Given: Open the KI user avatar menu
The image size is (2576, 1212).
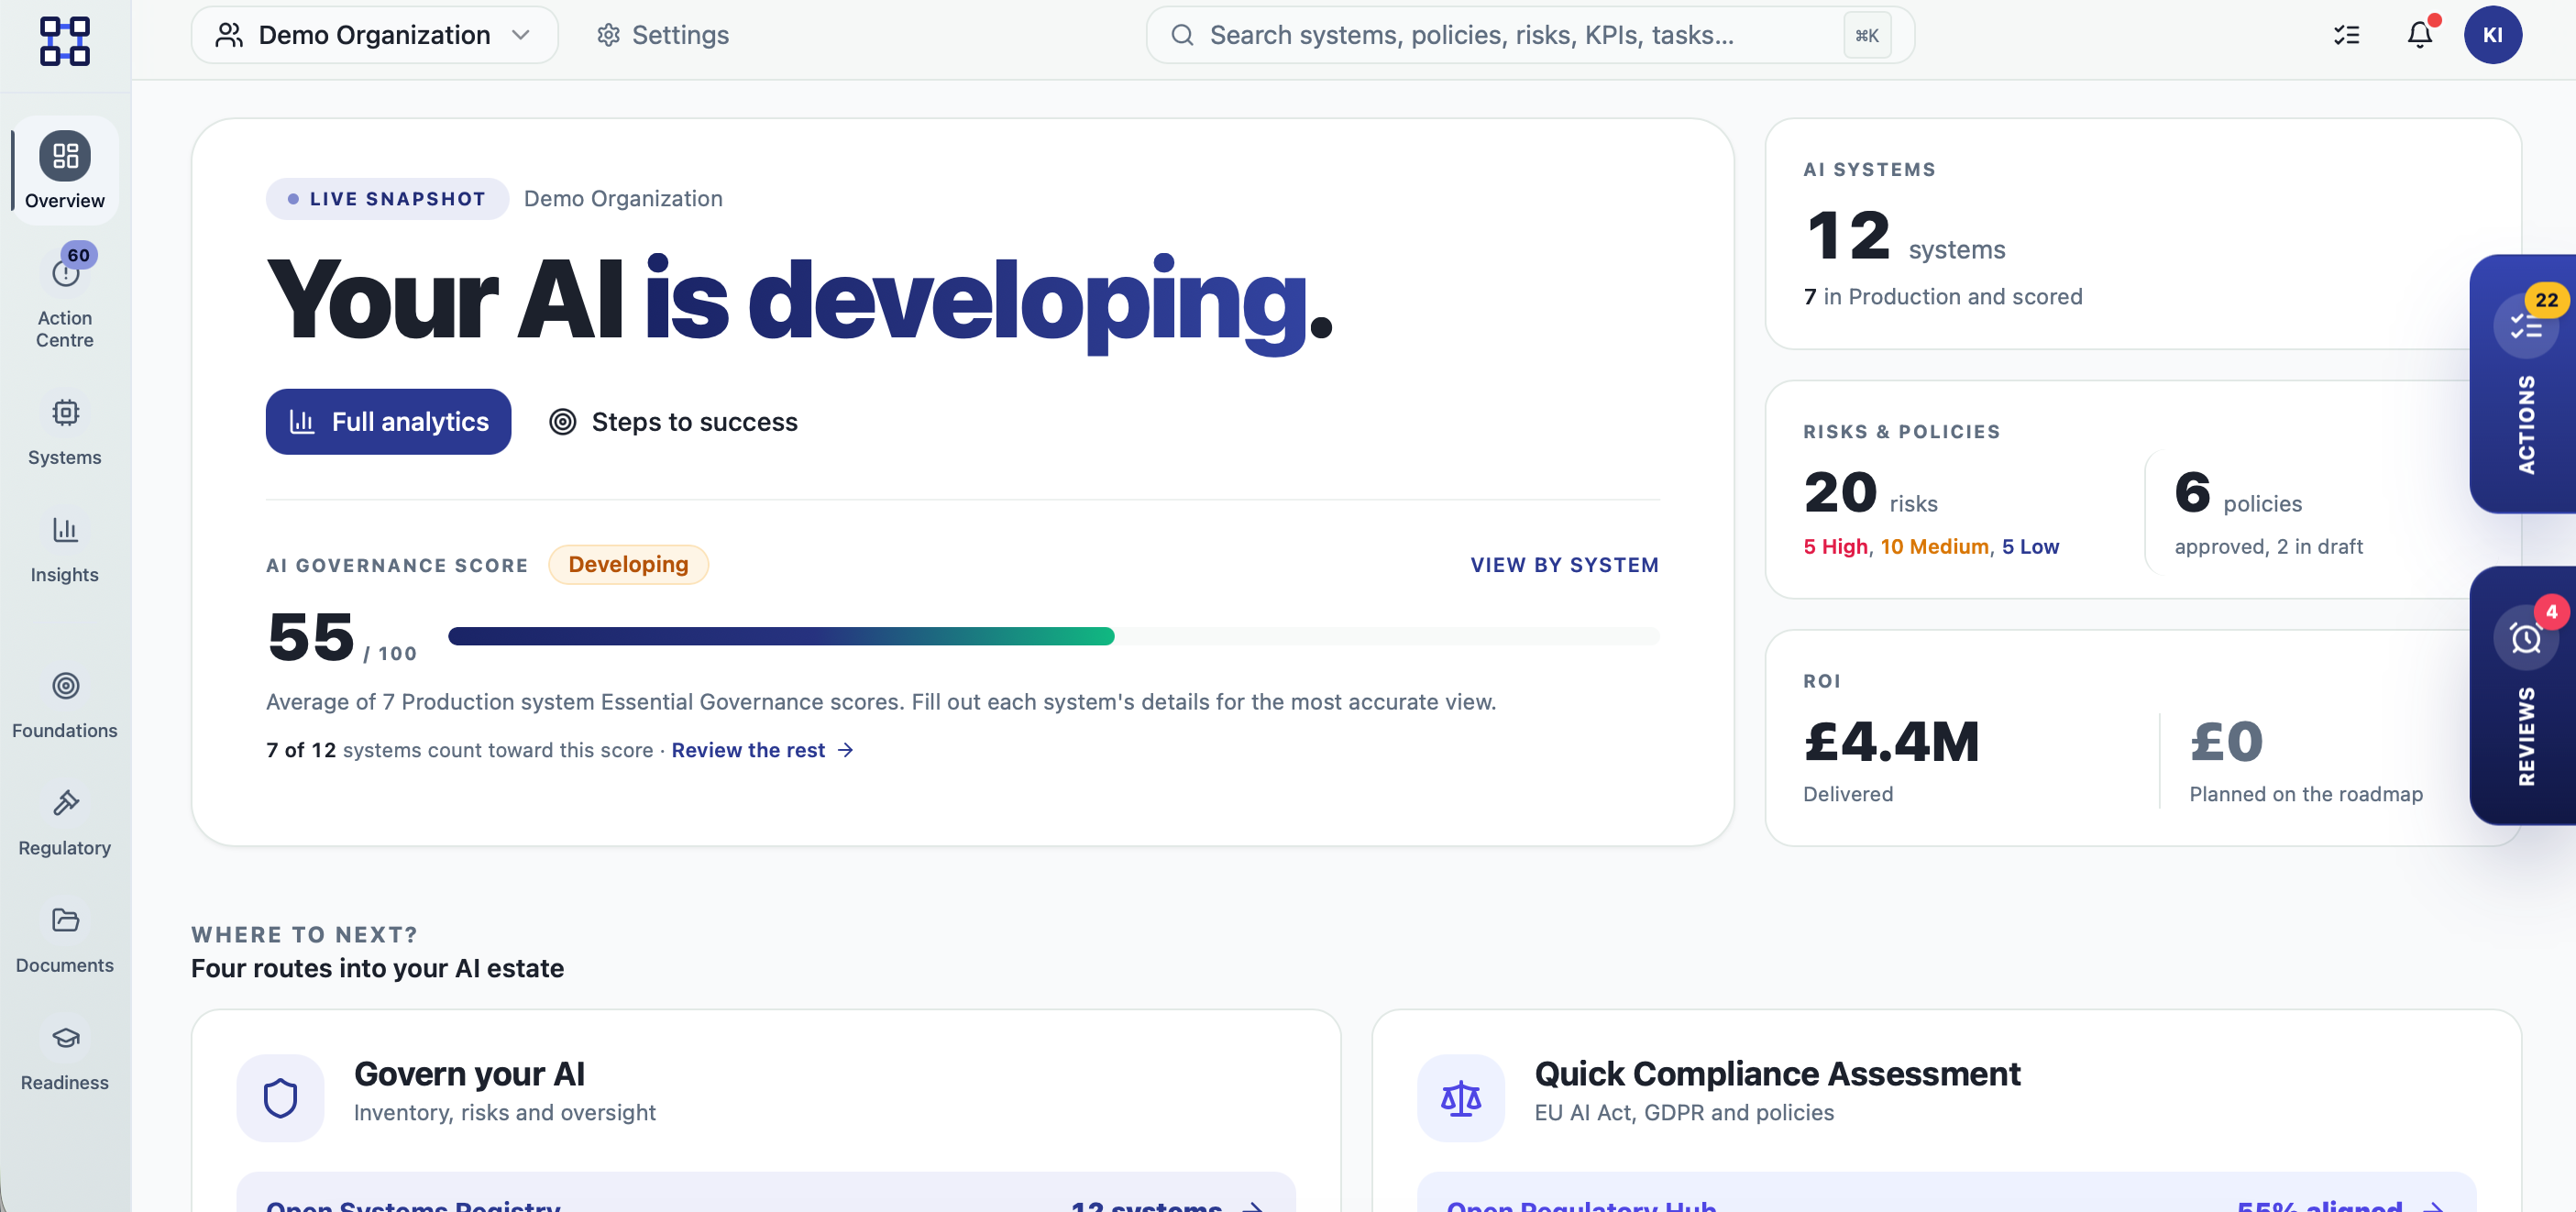Looking at the screenshot, I should click(x=2492, y=35).
